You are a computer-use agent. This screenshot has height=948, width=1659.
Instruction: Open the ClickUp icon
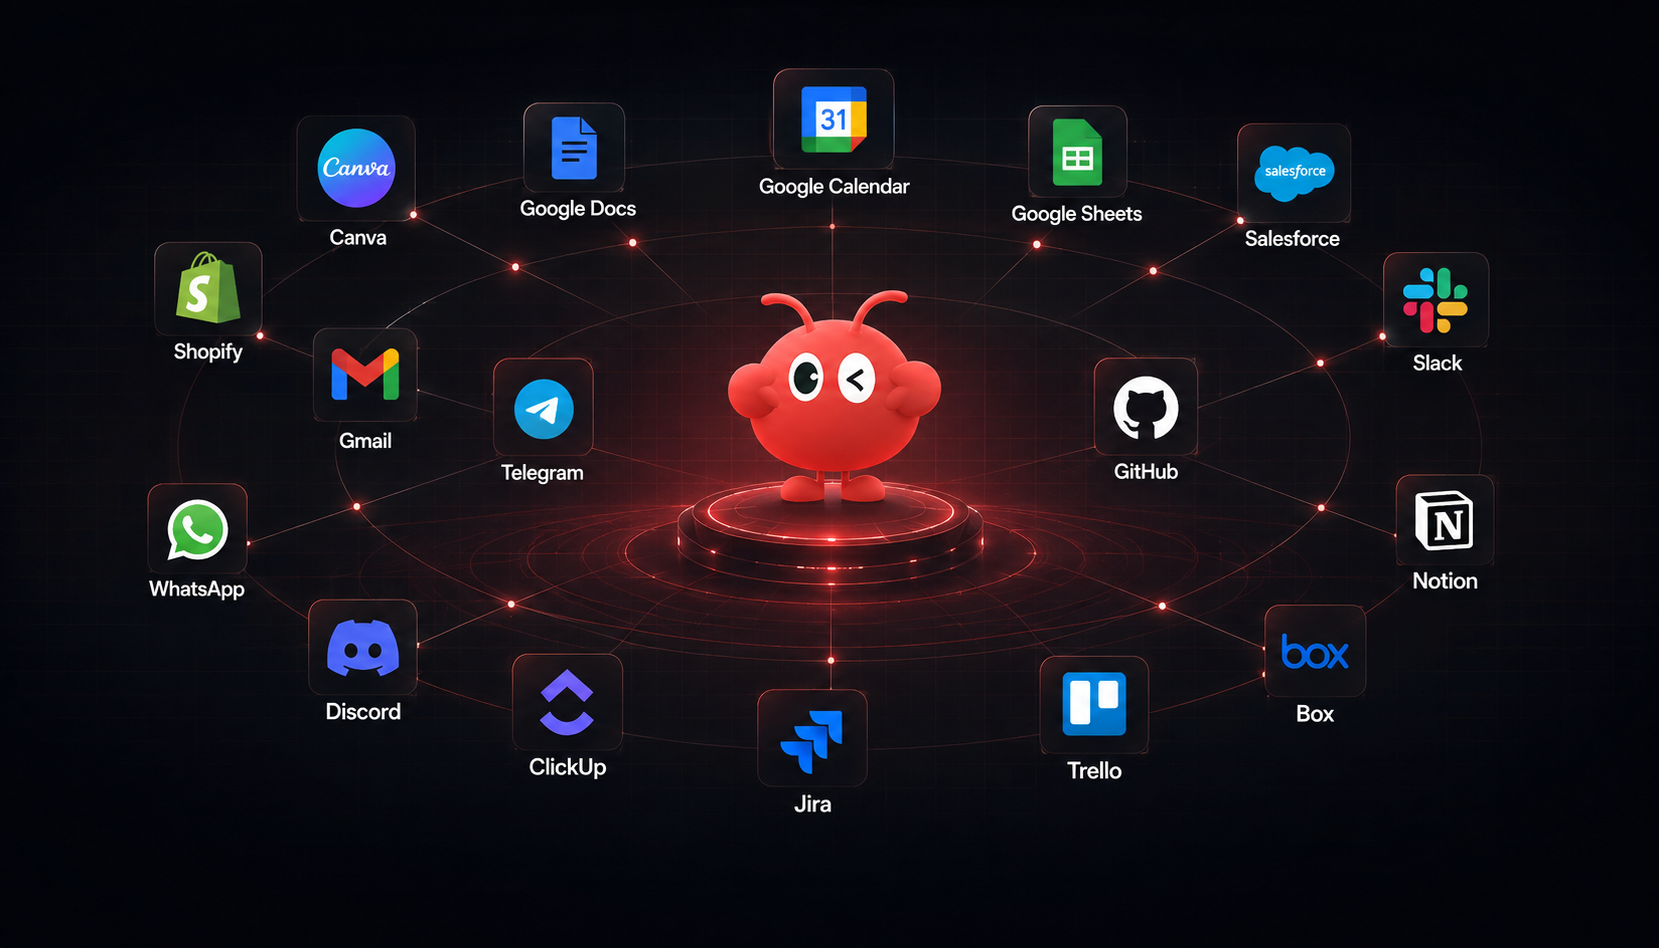(567, 702)
